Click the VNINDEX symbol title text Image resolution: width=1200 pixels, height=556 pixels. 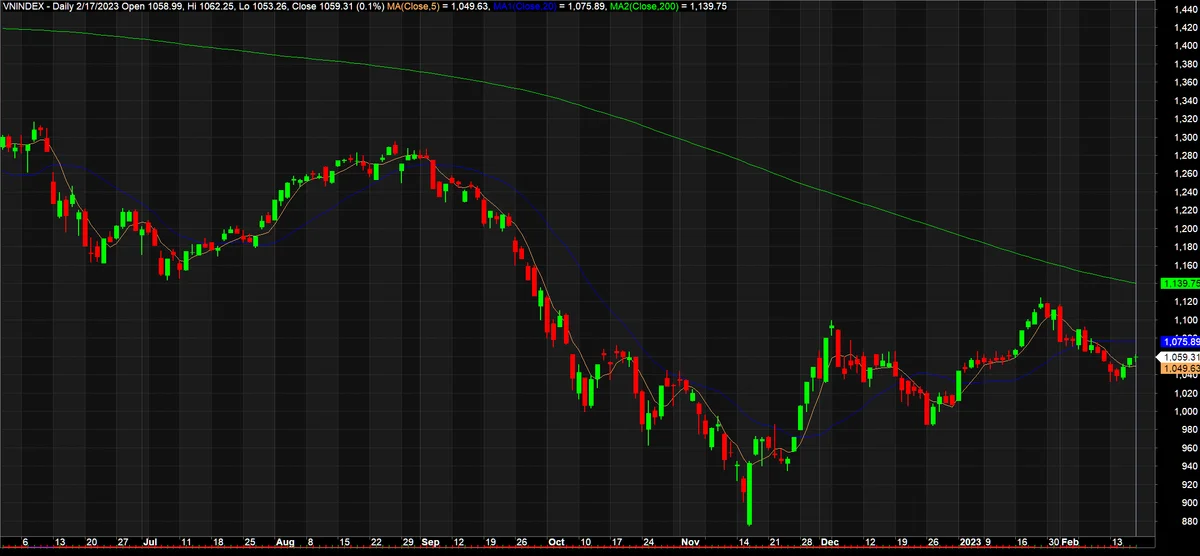(x=24, y=7)
